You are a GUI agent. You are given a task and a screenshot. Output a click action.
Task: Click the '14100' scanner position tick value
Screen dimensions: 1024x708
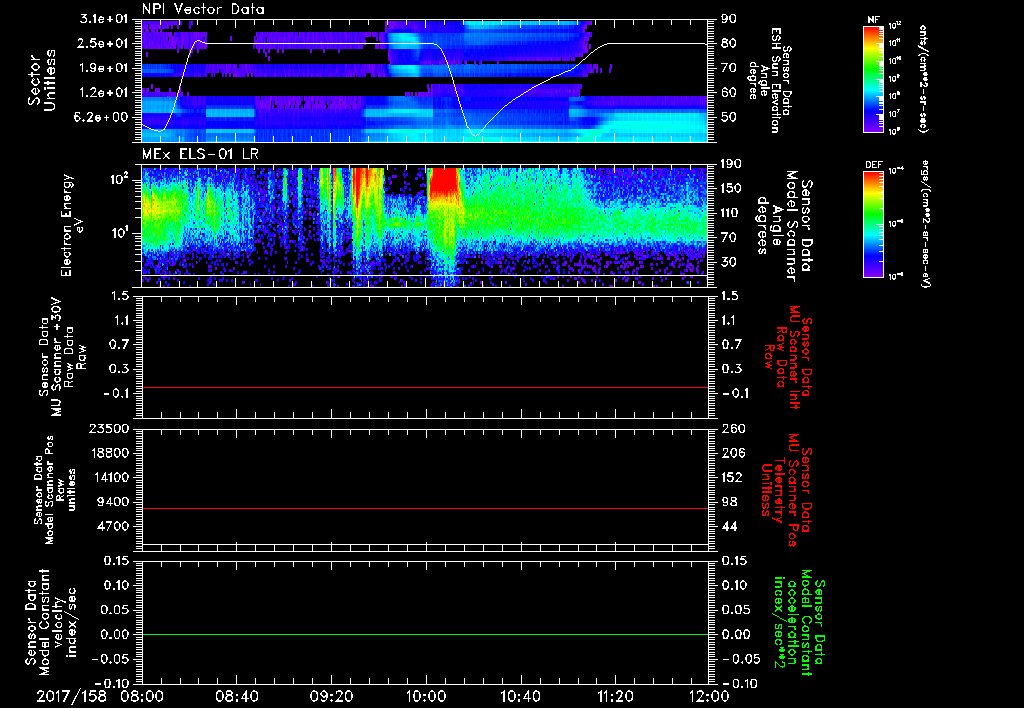[108, 477]
